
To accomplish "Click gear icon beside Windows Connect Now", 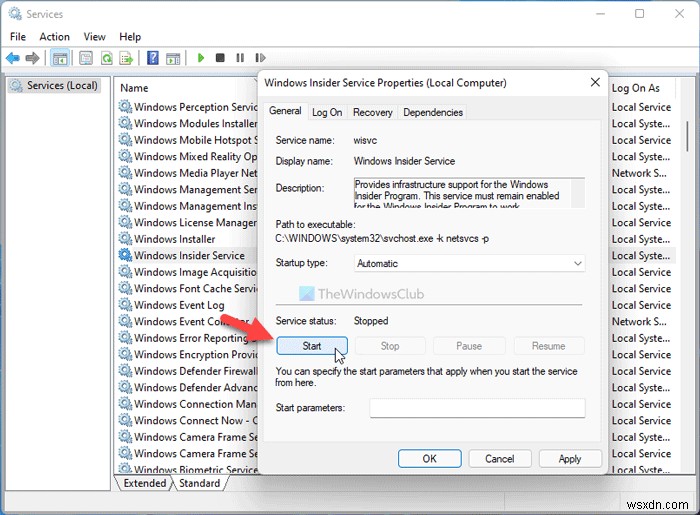I will click(125, 420).
